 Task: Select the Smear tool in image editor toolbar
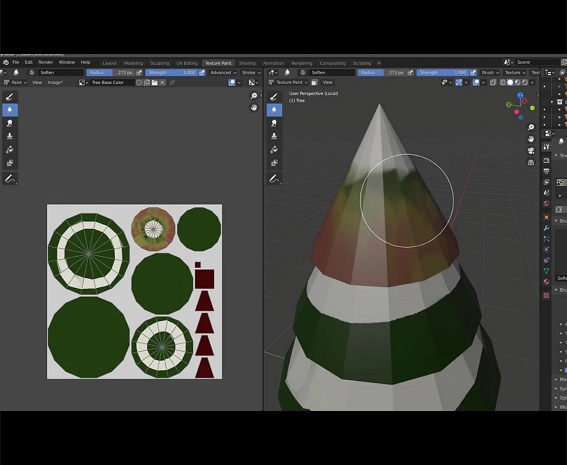tap(10, 123)
